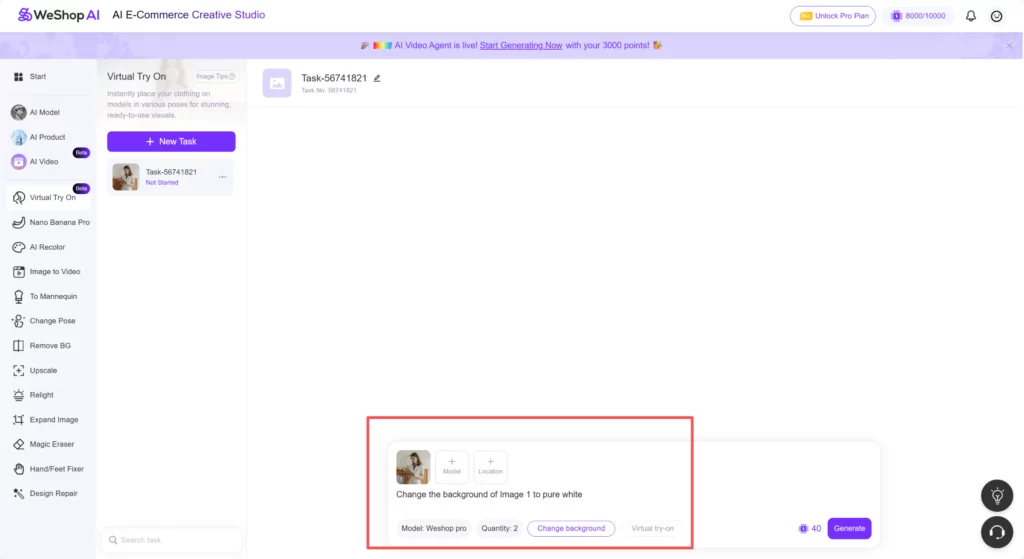1024x559 pixels.
Task: Open AI Recolor tool
Action: point(39,247)
